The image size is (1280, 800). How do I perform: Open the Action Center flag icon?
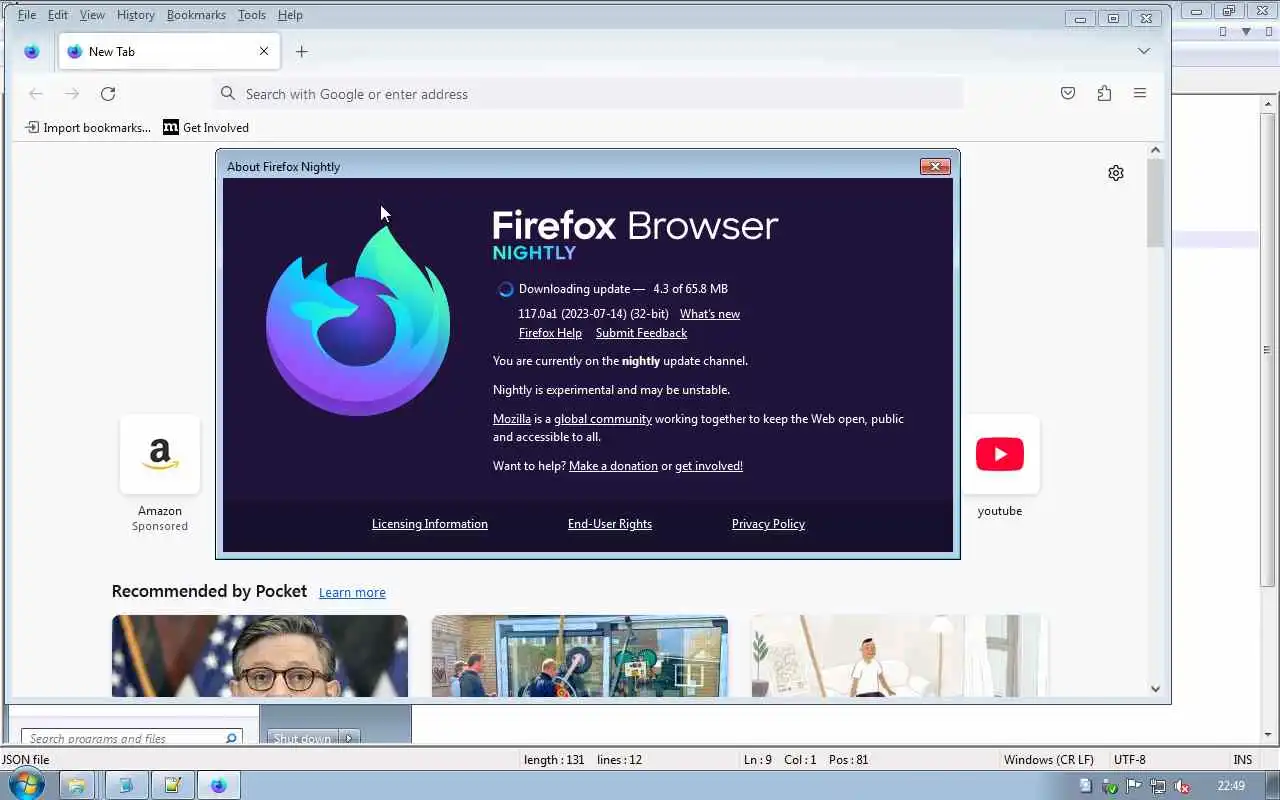1134,786
